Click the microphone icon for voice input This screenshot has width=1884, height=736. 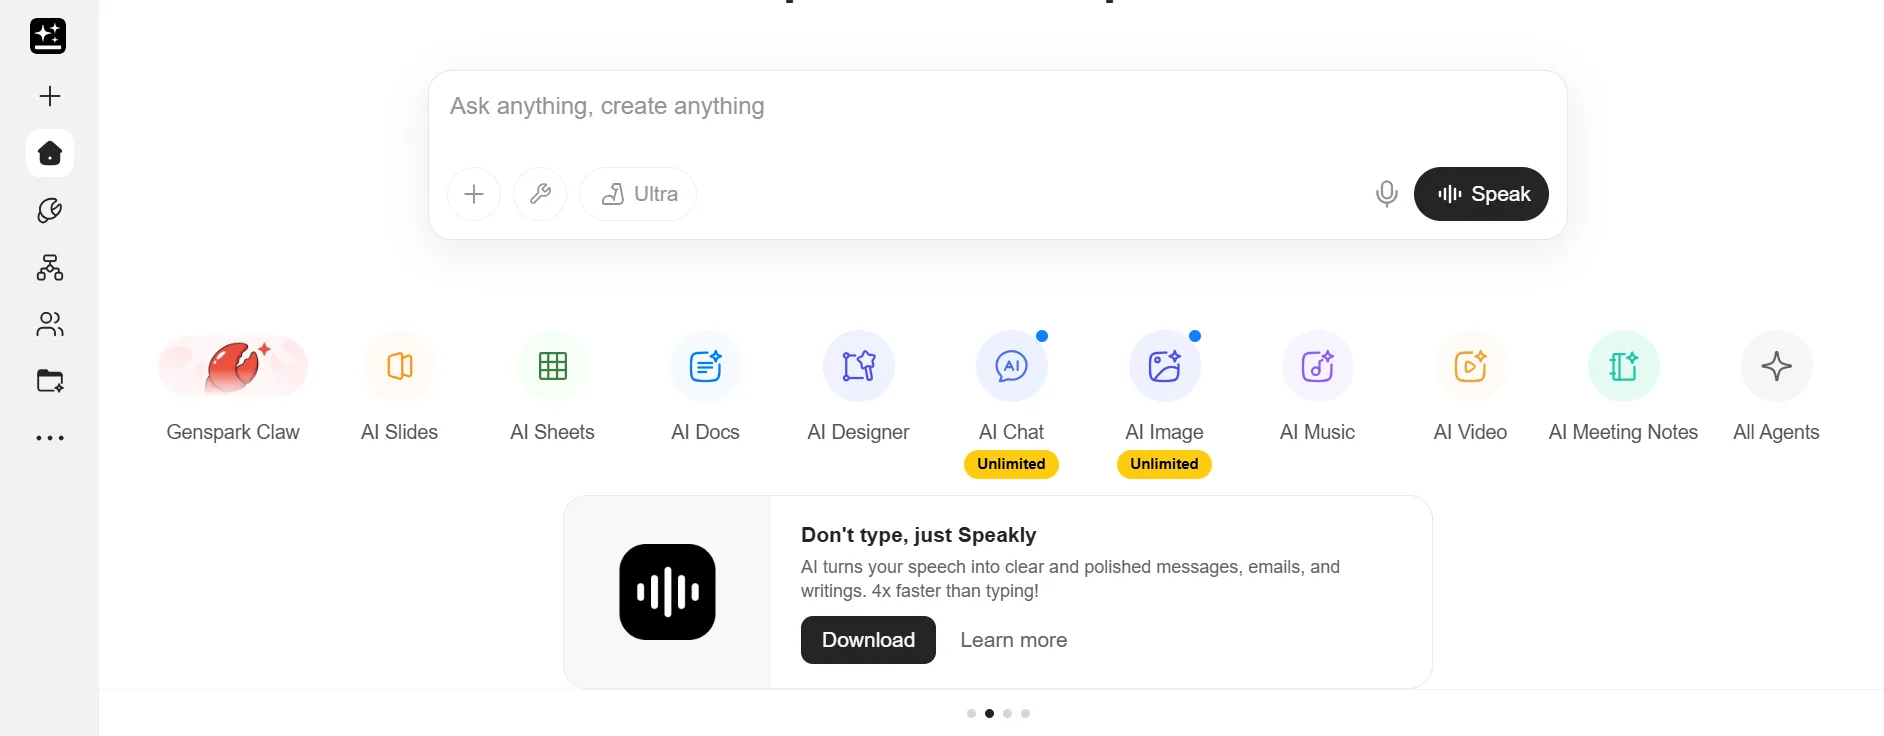point(1386,194)
